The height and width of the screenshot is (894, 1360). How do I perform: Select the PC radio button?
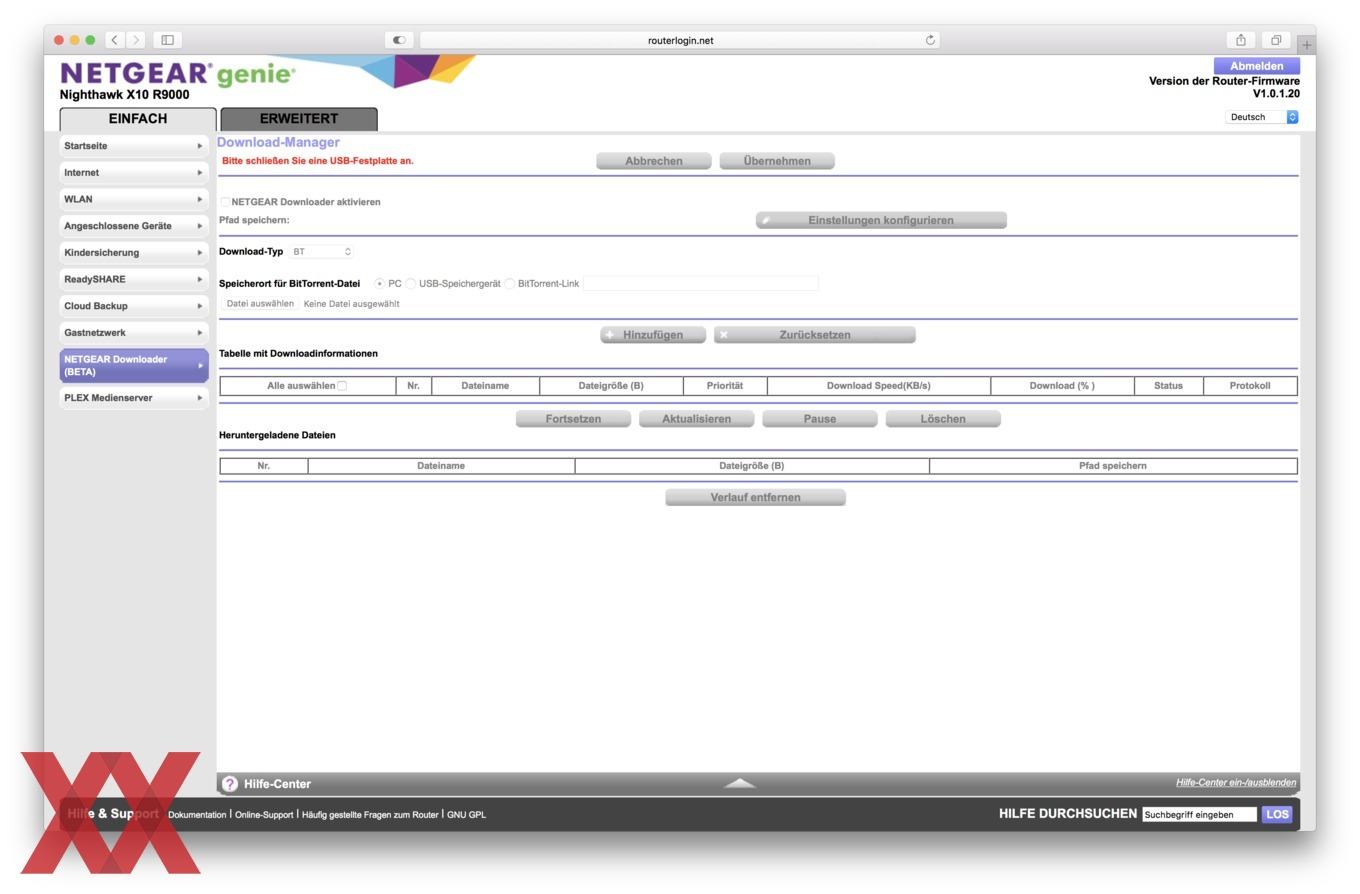click(x=380, y=284)
